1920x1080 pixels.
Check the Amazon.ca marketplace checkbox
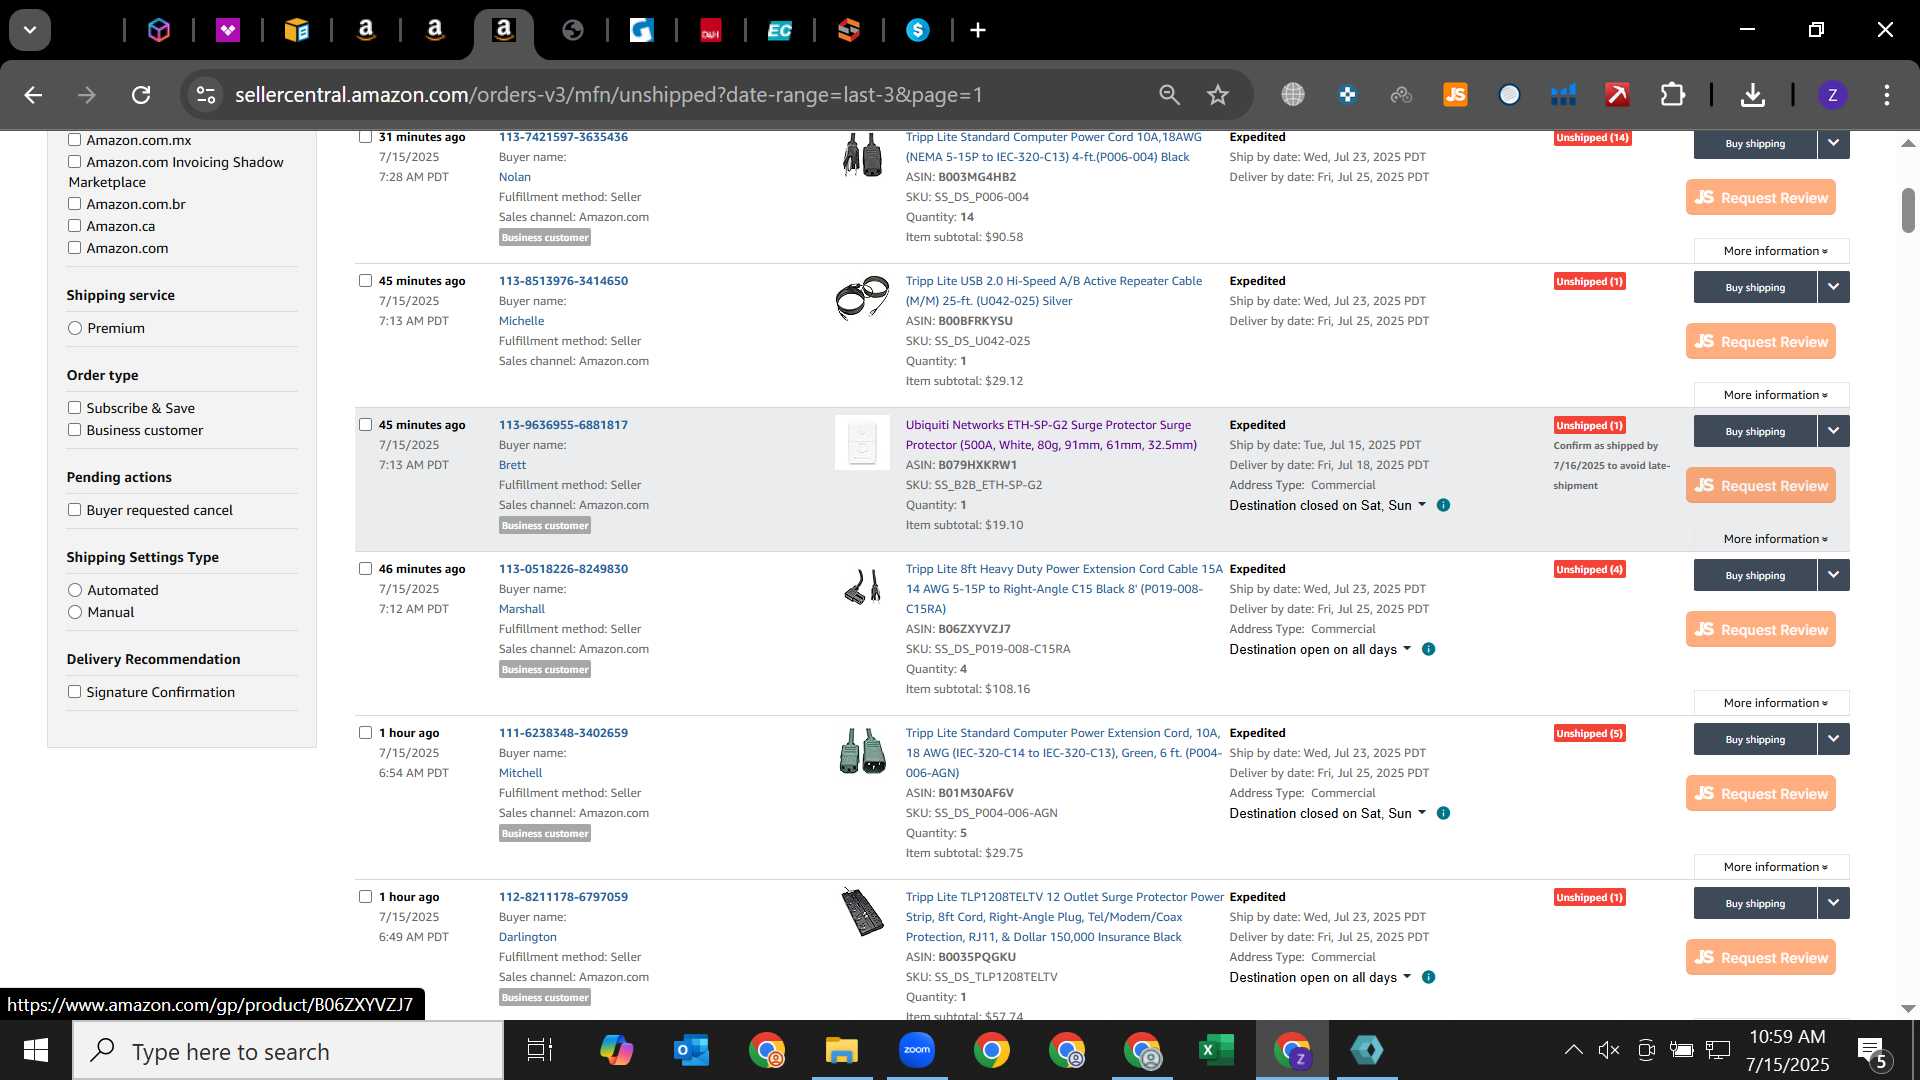[x=74, y=226]
